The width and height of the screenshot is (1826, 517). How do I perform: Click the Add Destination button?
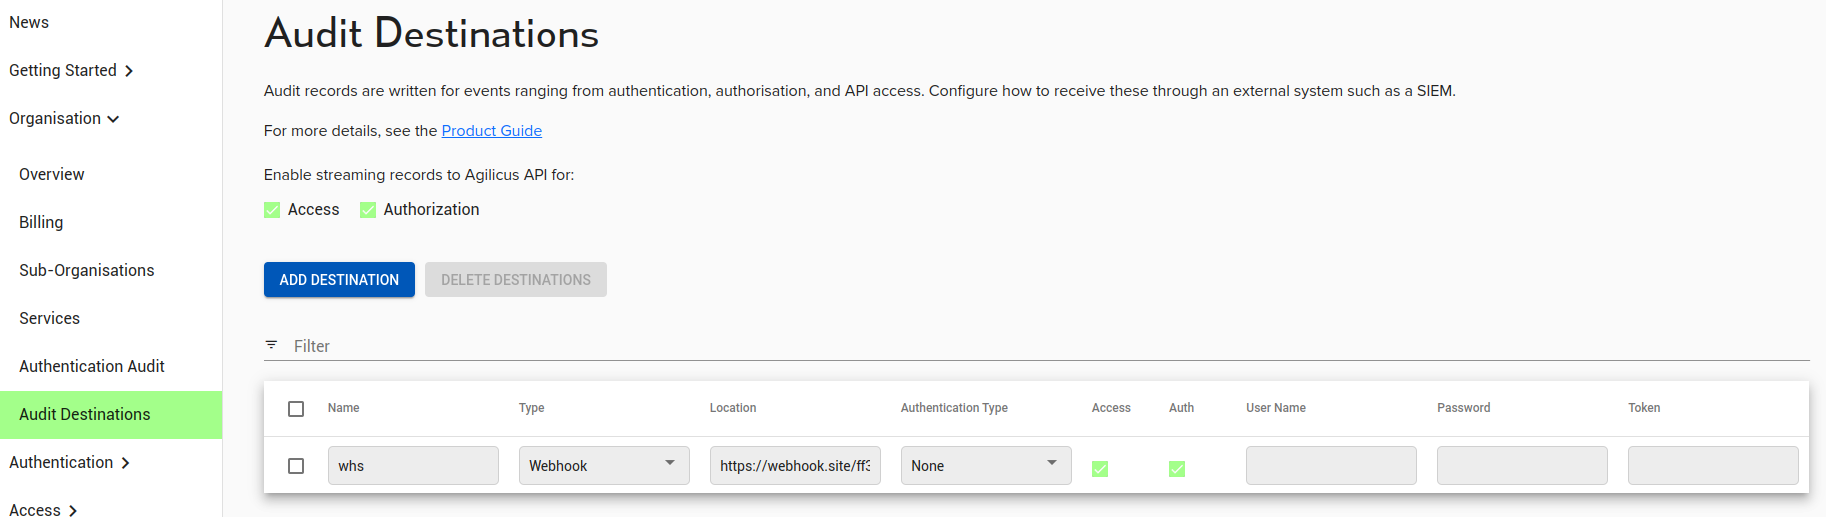click(339, 280)
